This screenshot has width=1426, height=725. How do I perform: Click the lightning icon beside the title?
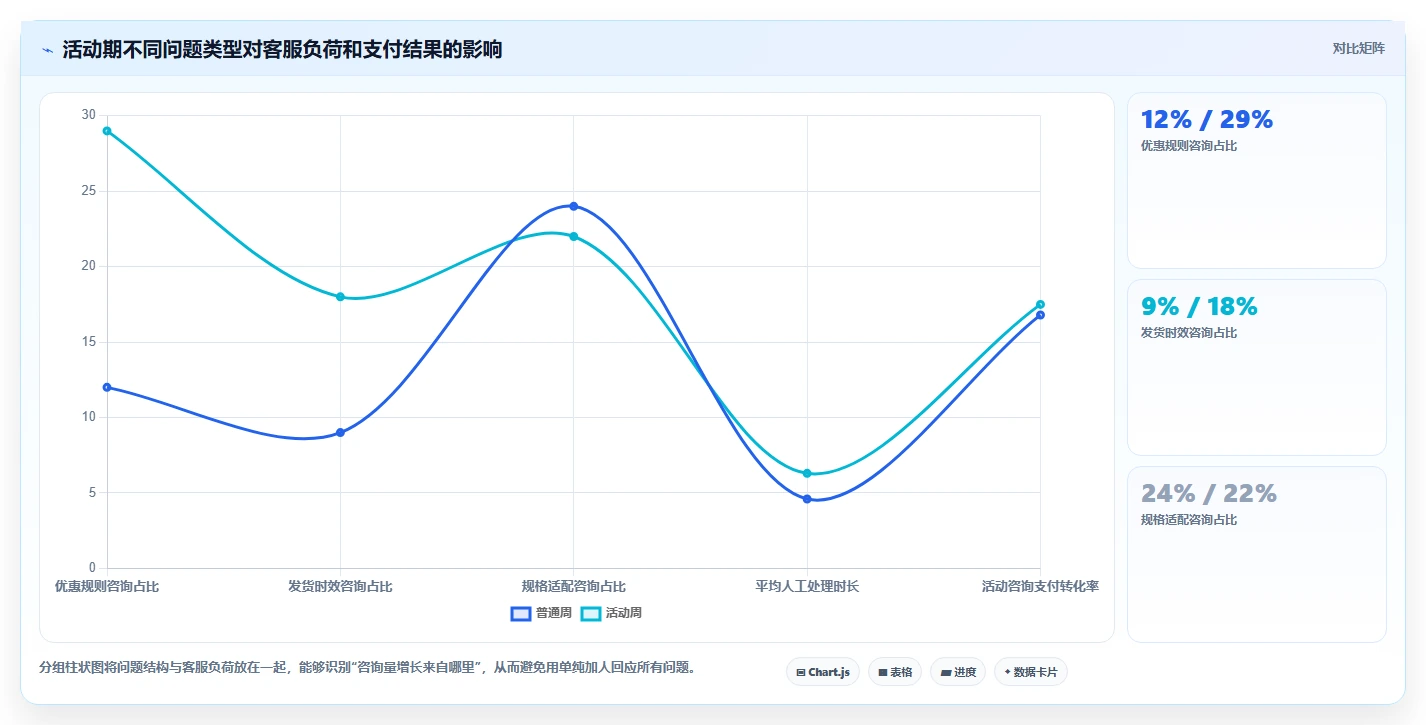[47, 50]
